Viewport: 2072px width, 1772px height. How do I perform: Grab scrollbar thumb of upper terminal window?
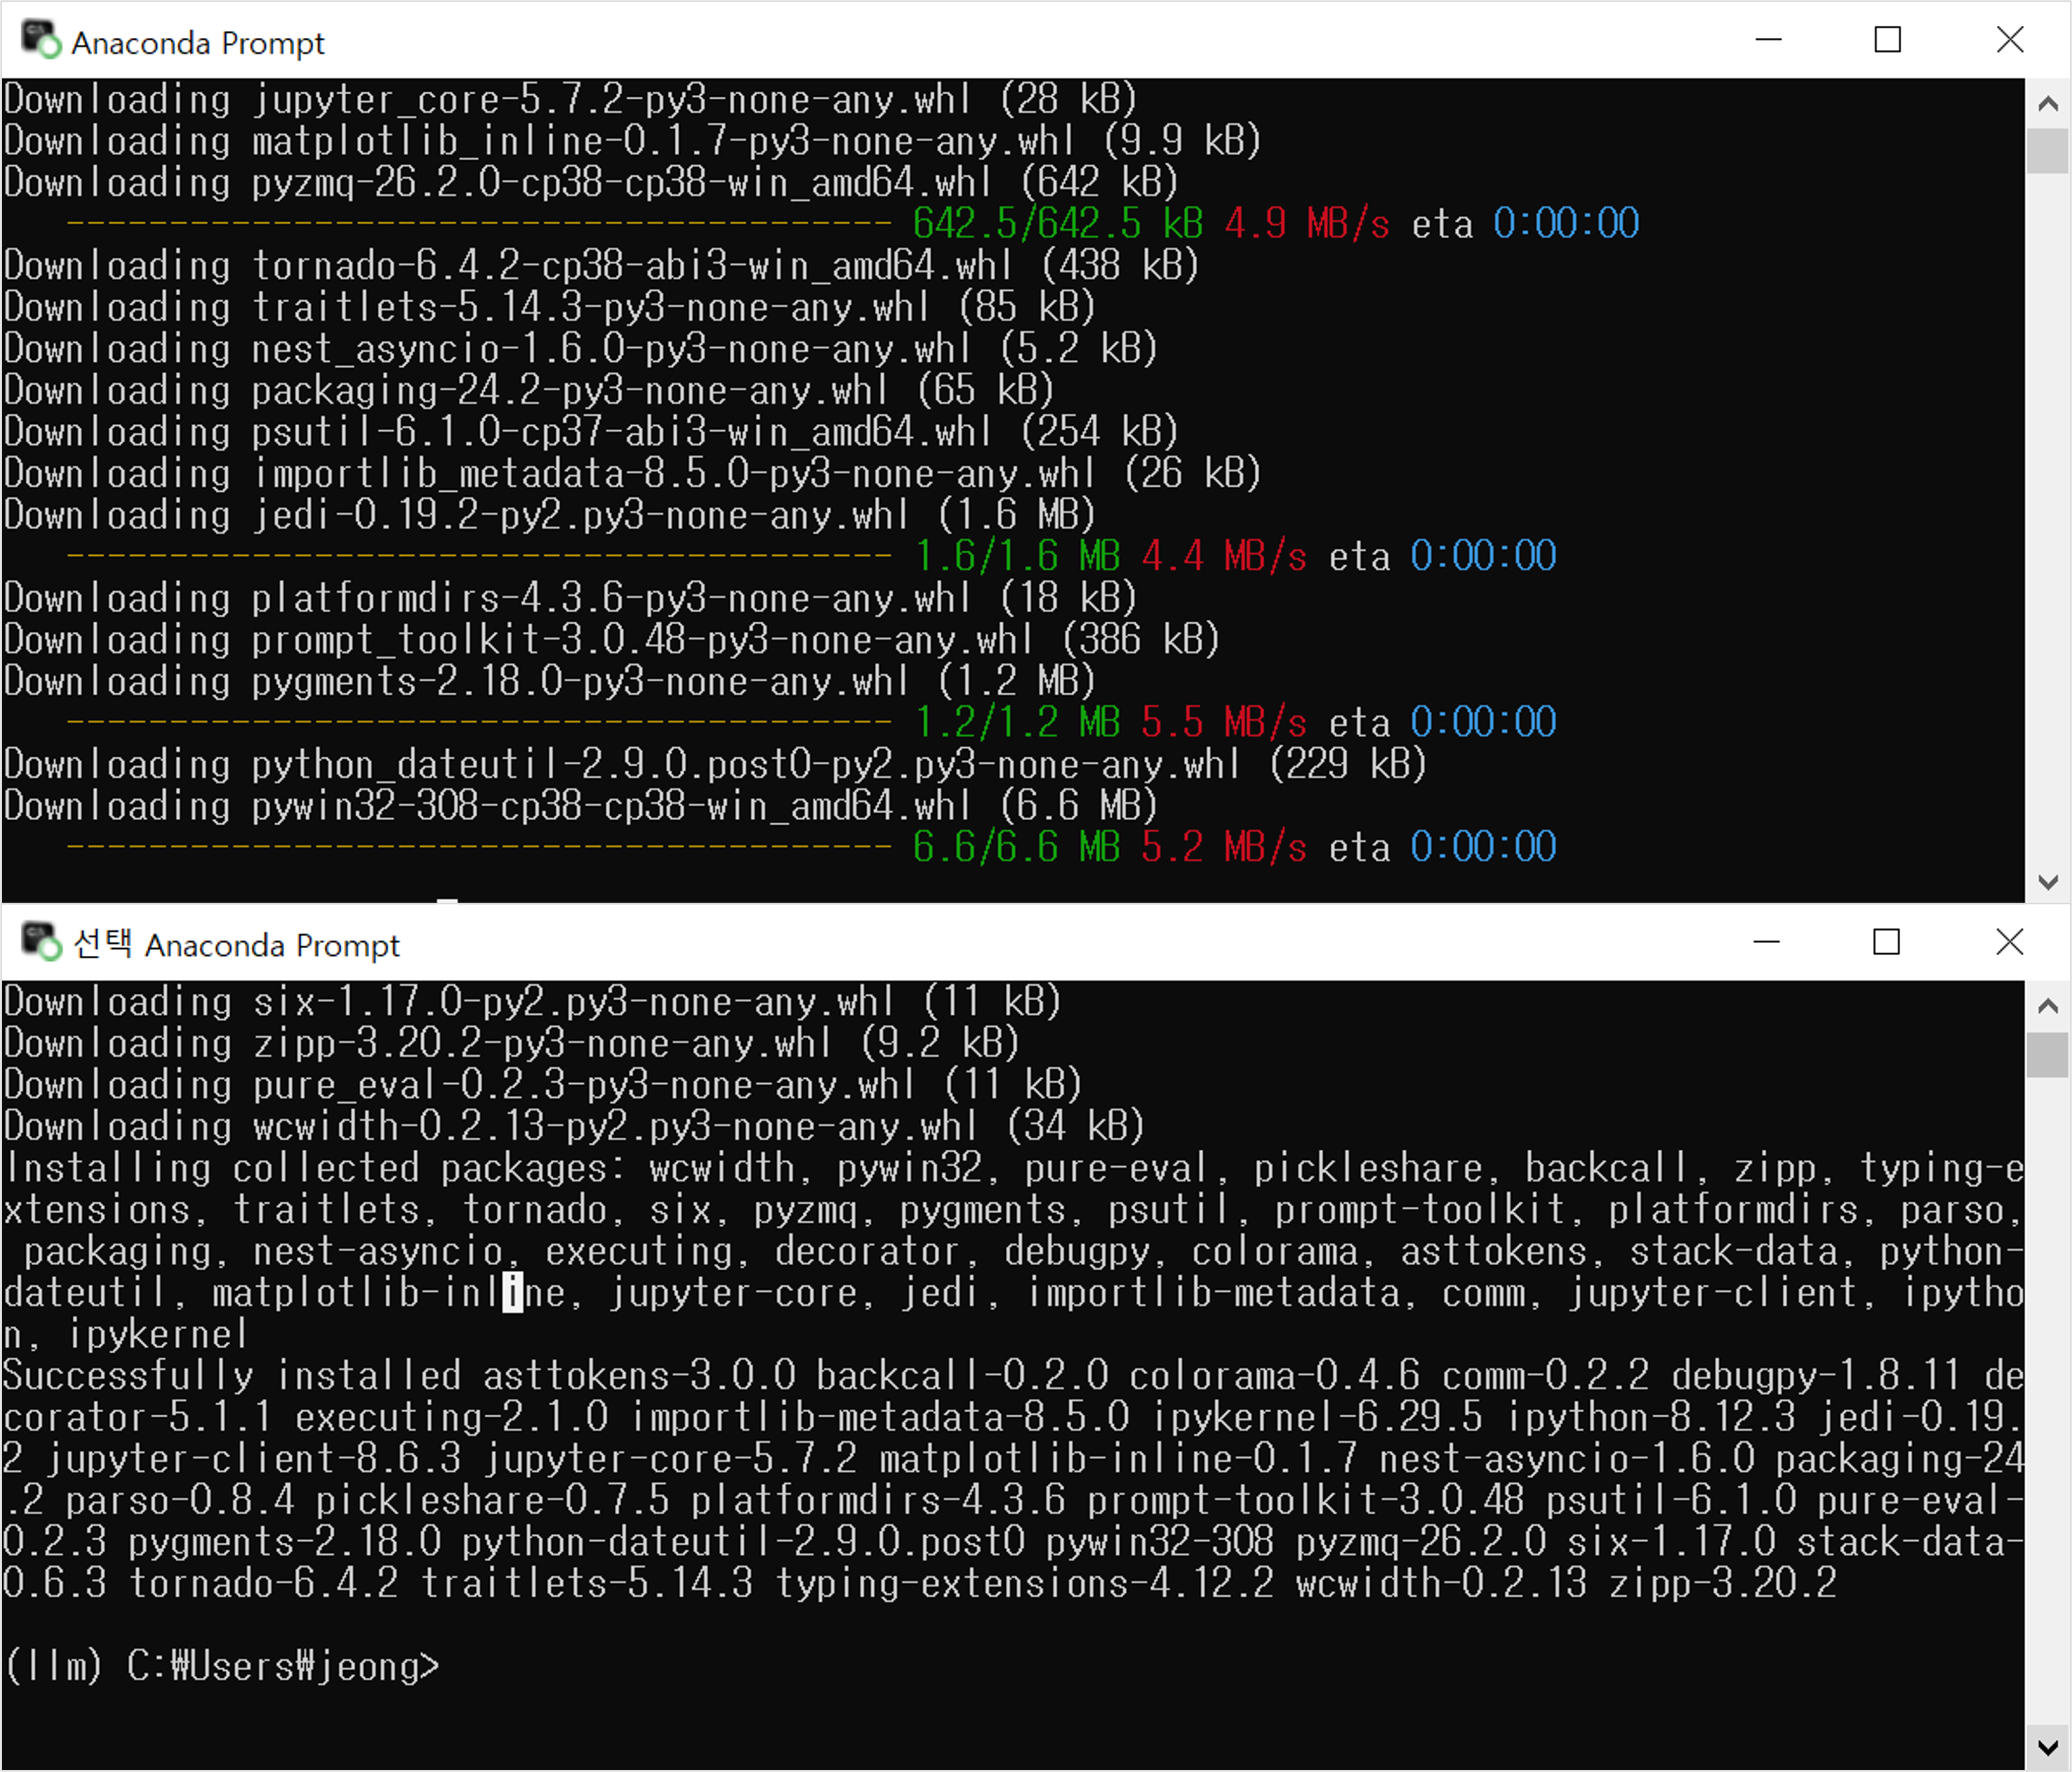pyautogui.click(x=2047, y=151)
